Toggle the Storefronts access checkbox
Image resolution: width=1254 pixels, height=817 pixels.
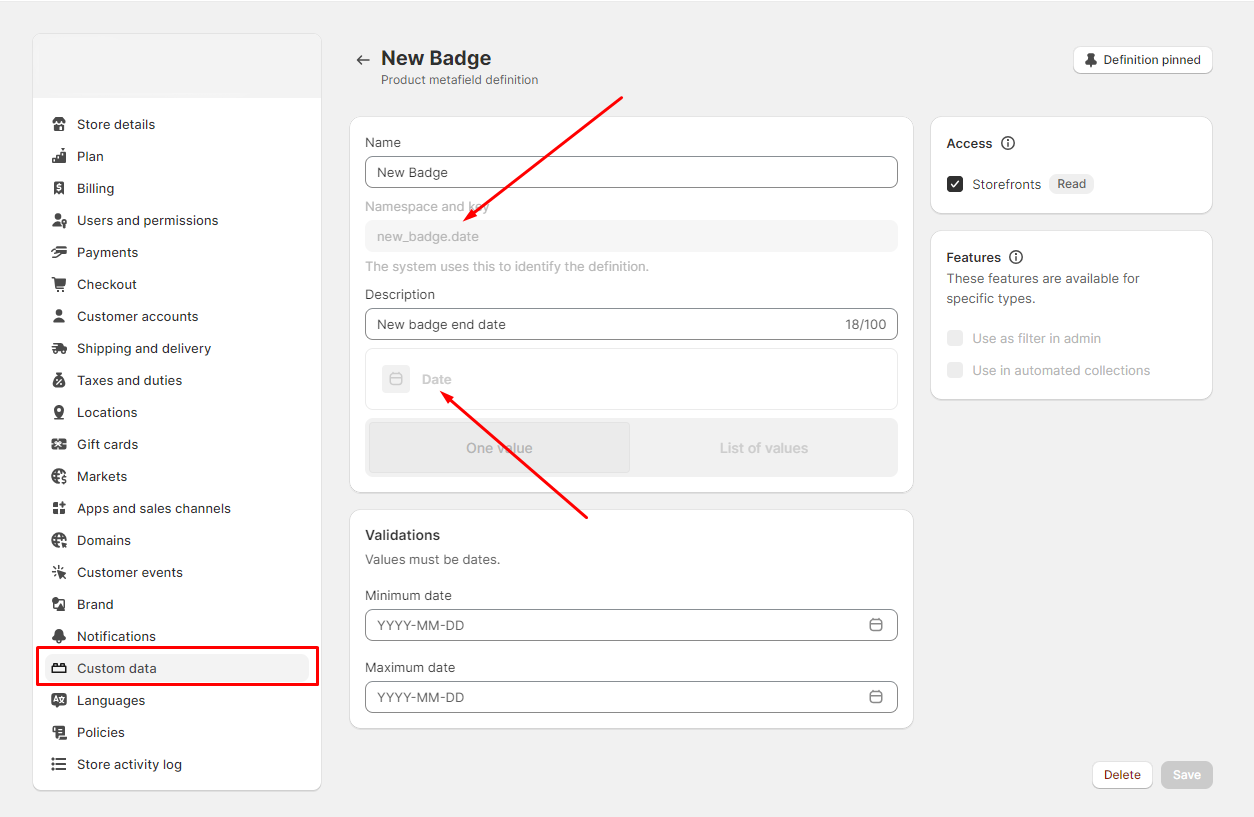click(955, 184)
